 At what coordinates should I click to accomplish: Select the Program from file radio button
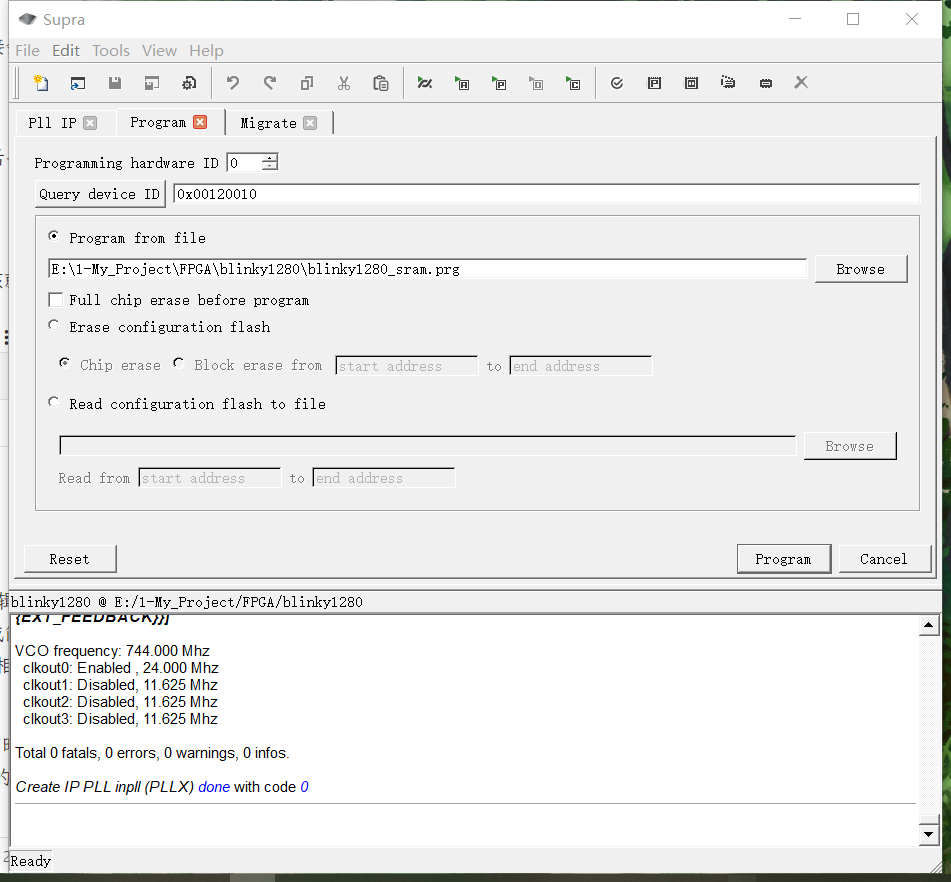point(54,237)
